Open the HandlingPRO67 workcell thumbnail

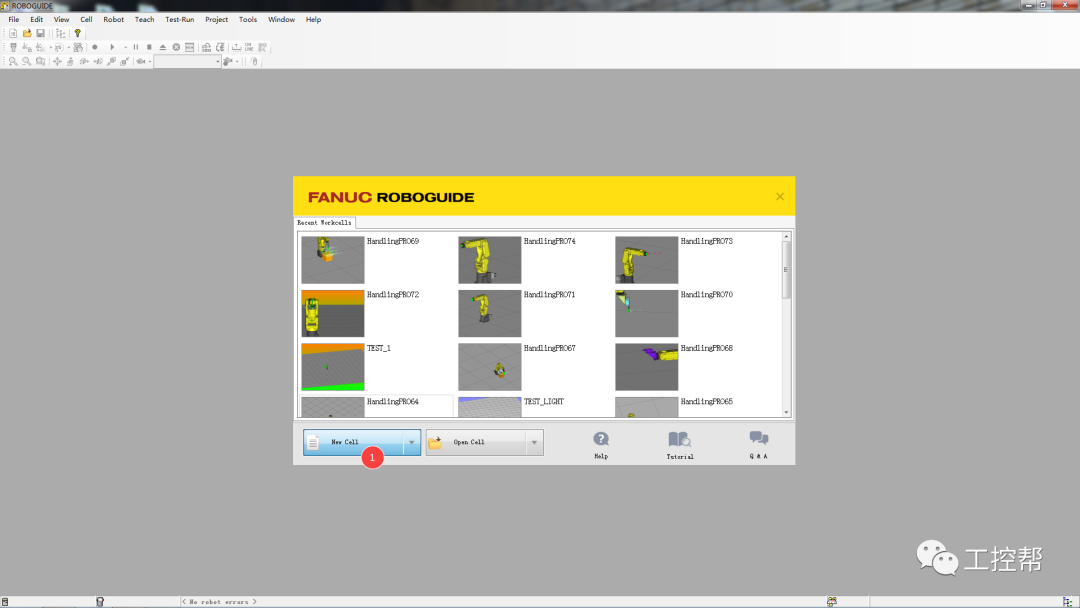coord(490,367)
